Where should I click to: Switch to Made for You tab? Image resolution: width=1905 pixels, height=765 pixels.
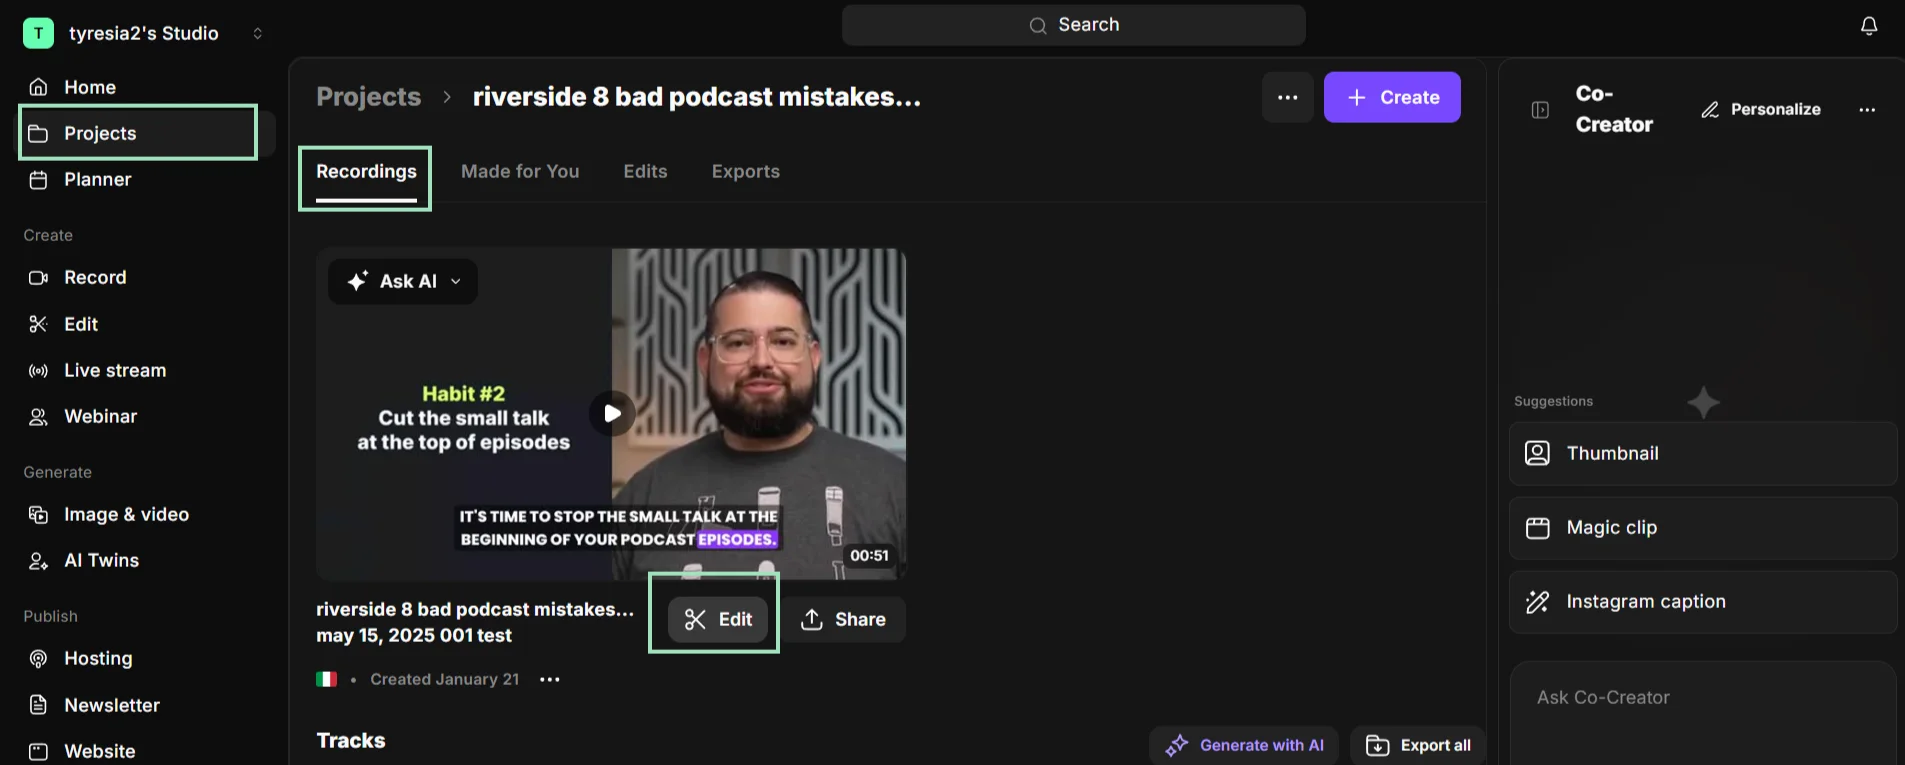point(520,171)
